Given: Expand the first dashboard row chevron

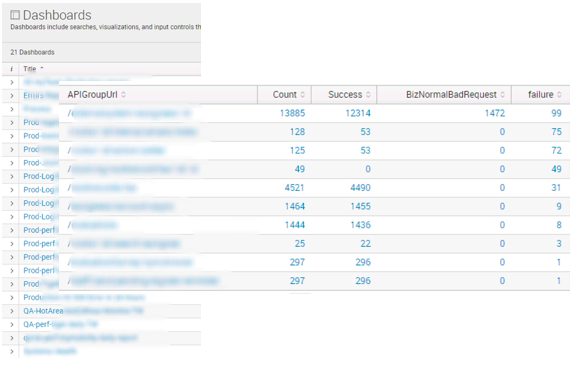Looking at the screenshot, I should click(x=12, y=82).
